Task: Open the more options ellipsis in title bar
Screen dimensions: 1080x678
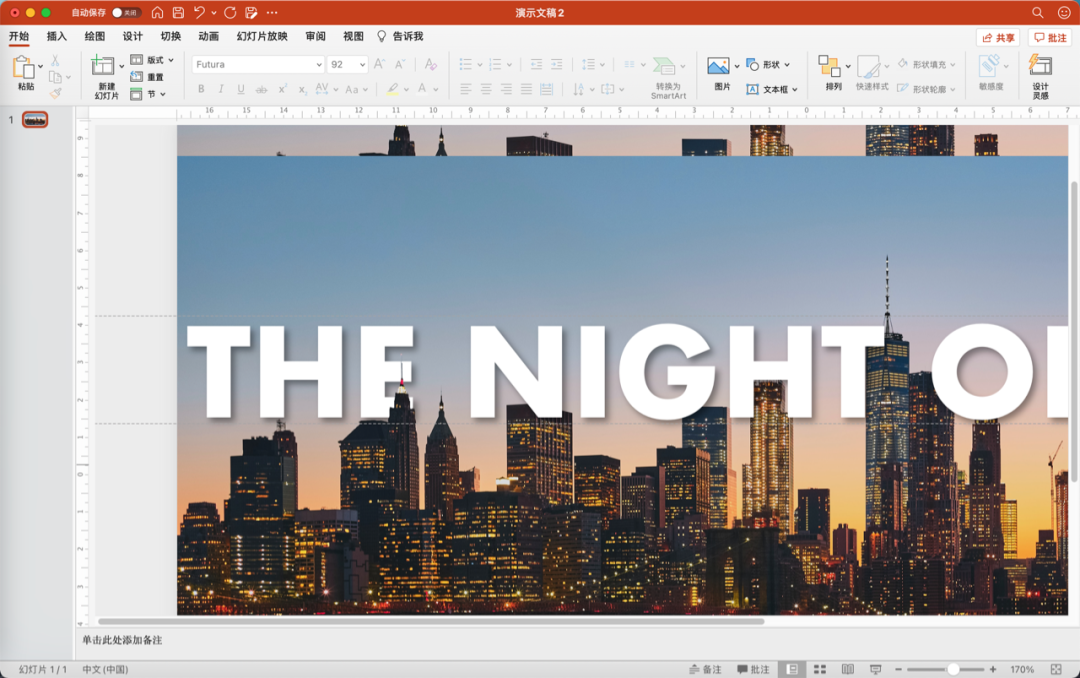Action: (x=272, y=12)
